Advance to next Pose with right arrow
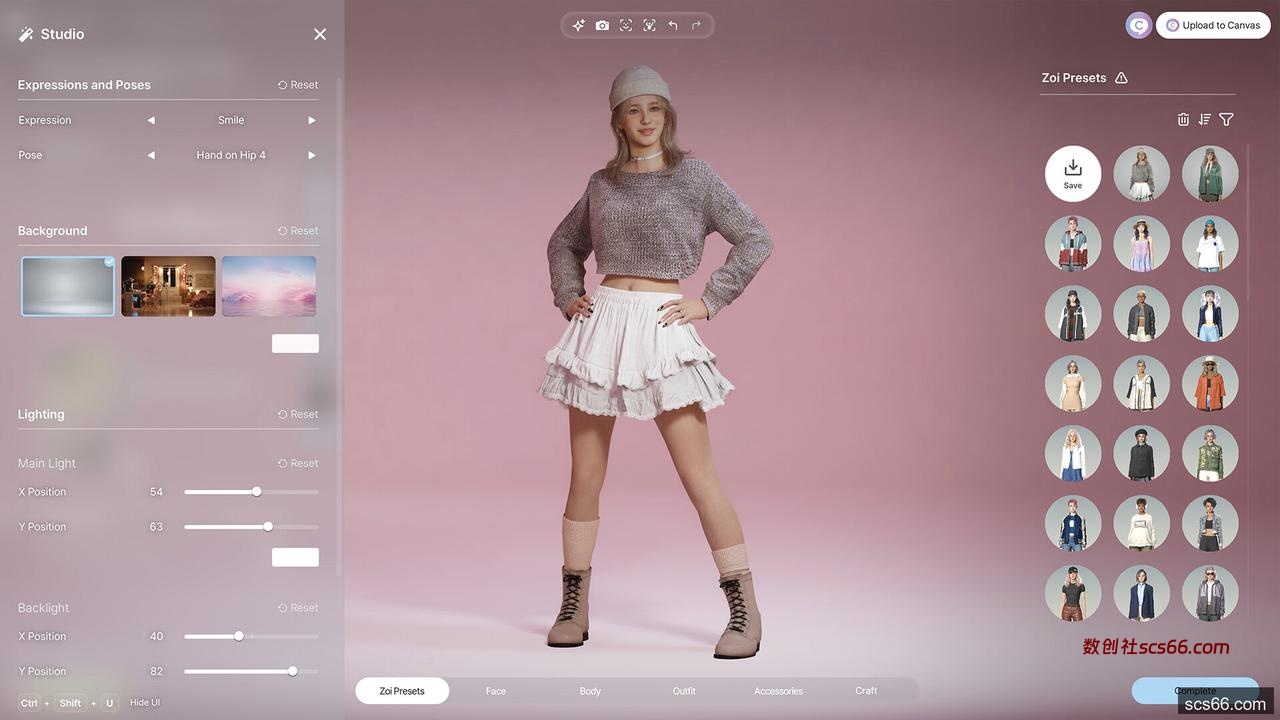The image size is (1280, 720). tap(312, 155)
